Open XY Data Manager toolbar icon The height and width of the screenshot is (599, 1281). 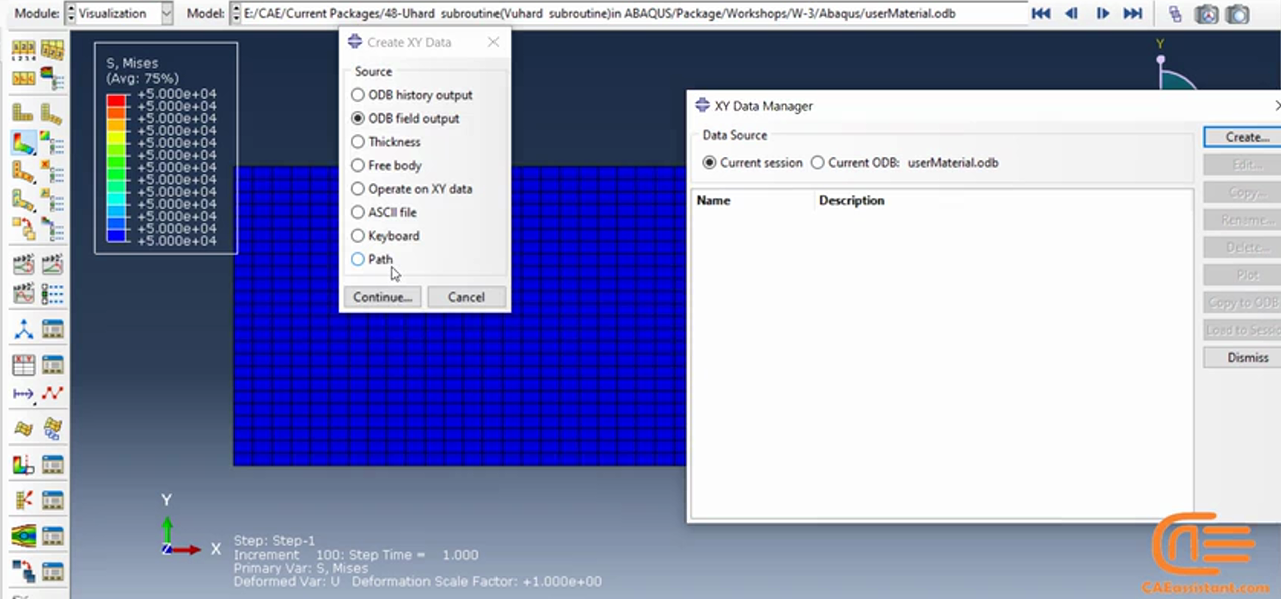click(52, 365)
